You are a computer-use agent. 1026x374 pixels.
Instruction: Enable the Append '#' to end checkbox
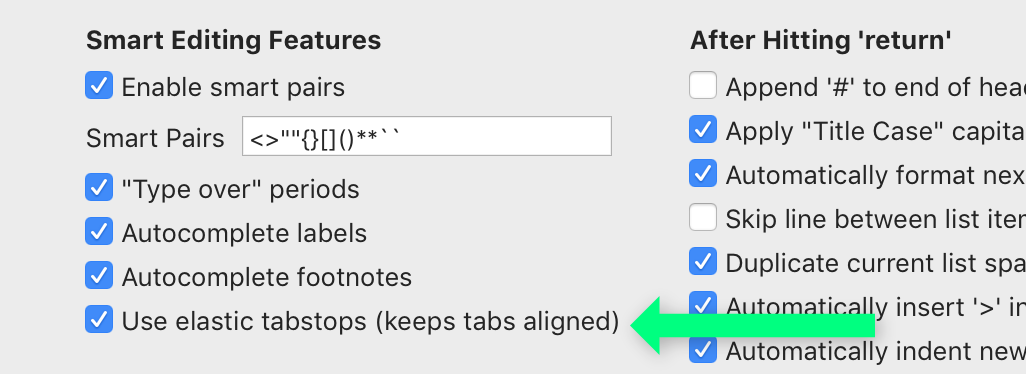coord(703,86)
